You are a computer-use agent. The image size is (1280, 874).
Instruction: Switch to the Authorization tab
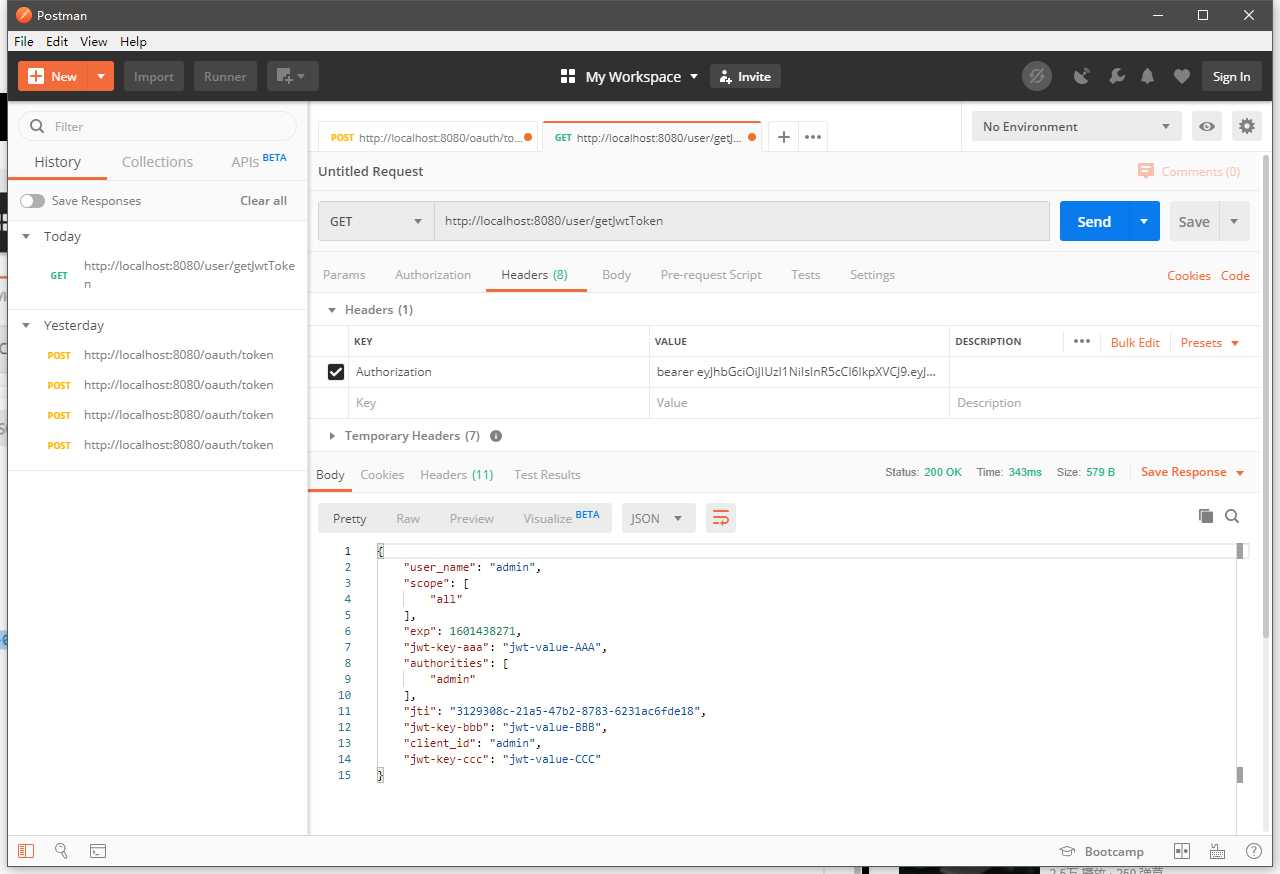pos(433,275)
